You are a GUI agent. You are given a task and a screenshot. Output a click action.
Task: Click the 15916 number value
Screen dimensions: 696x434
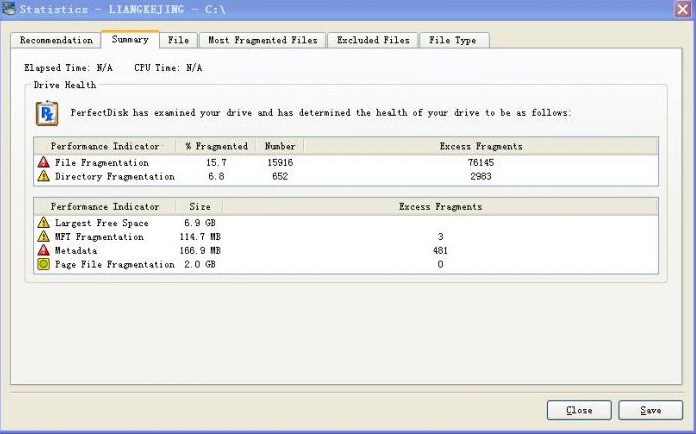click(280, 162)
